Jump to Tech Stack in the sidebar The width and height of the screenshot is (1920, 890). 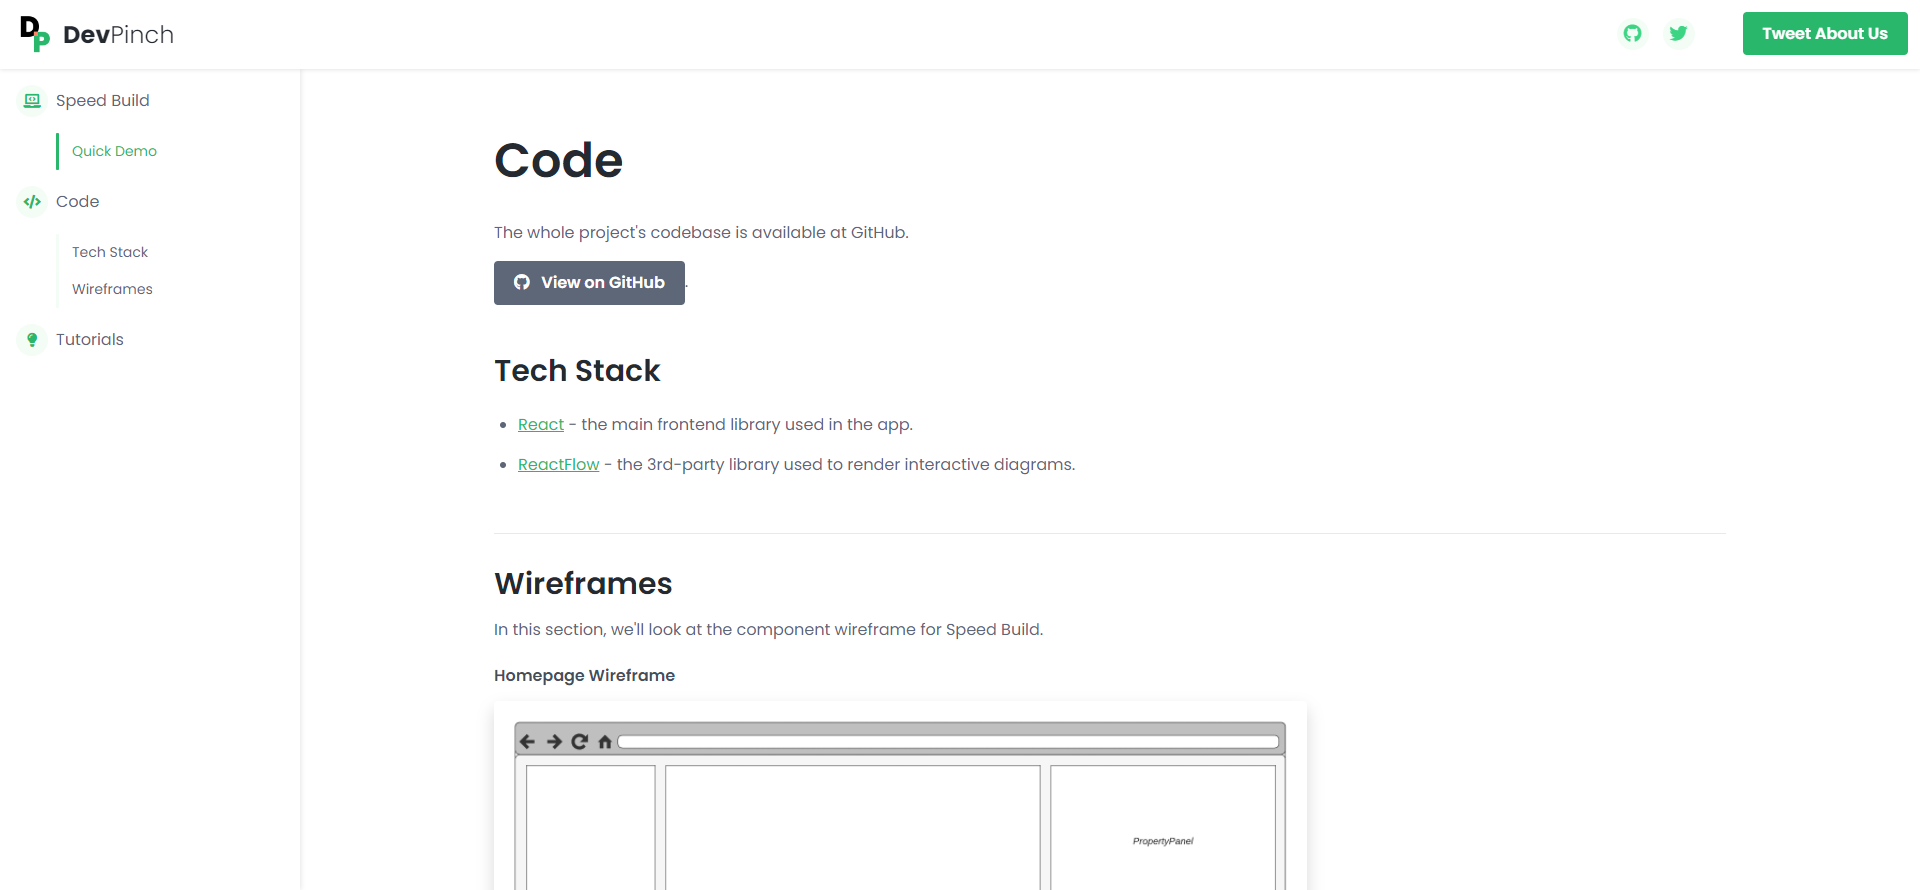[x=110, y=252]
